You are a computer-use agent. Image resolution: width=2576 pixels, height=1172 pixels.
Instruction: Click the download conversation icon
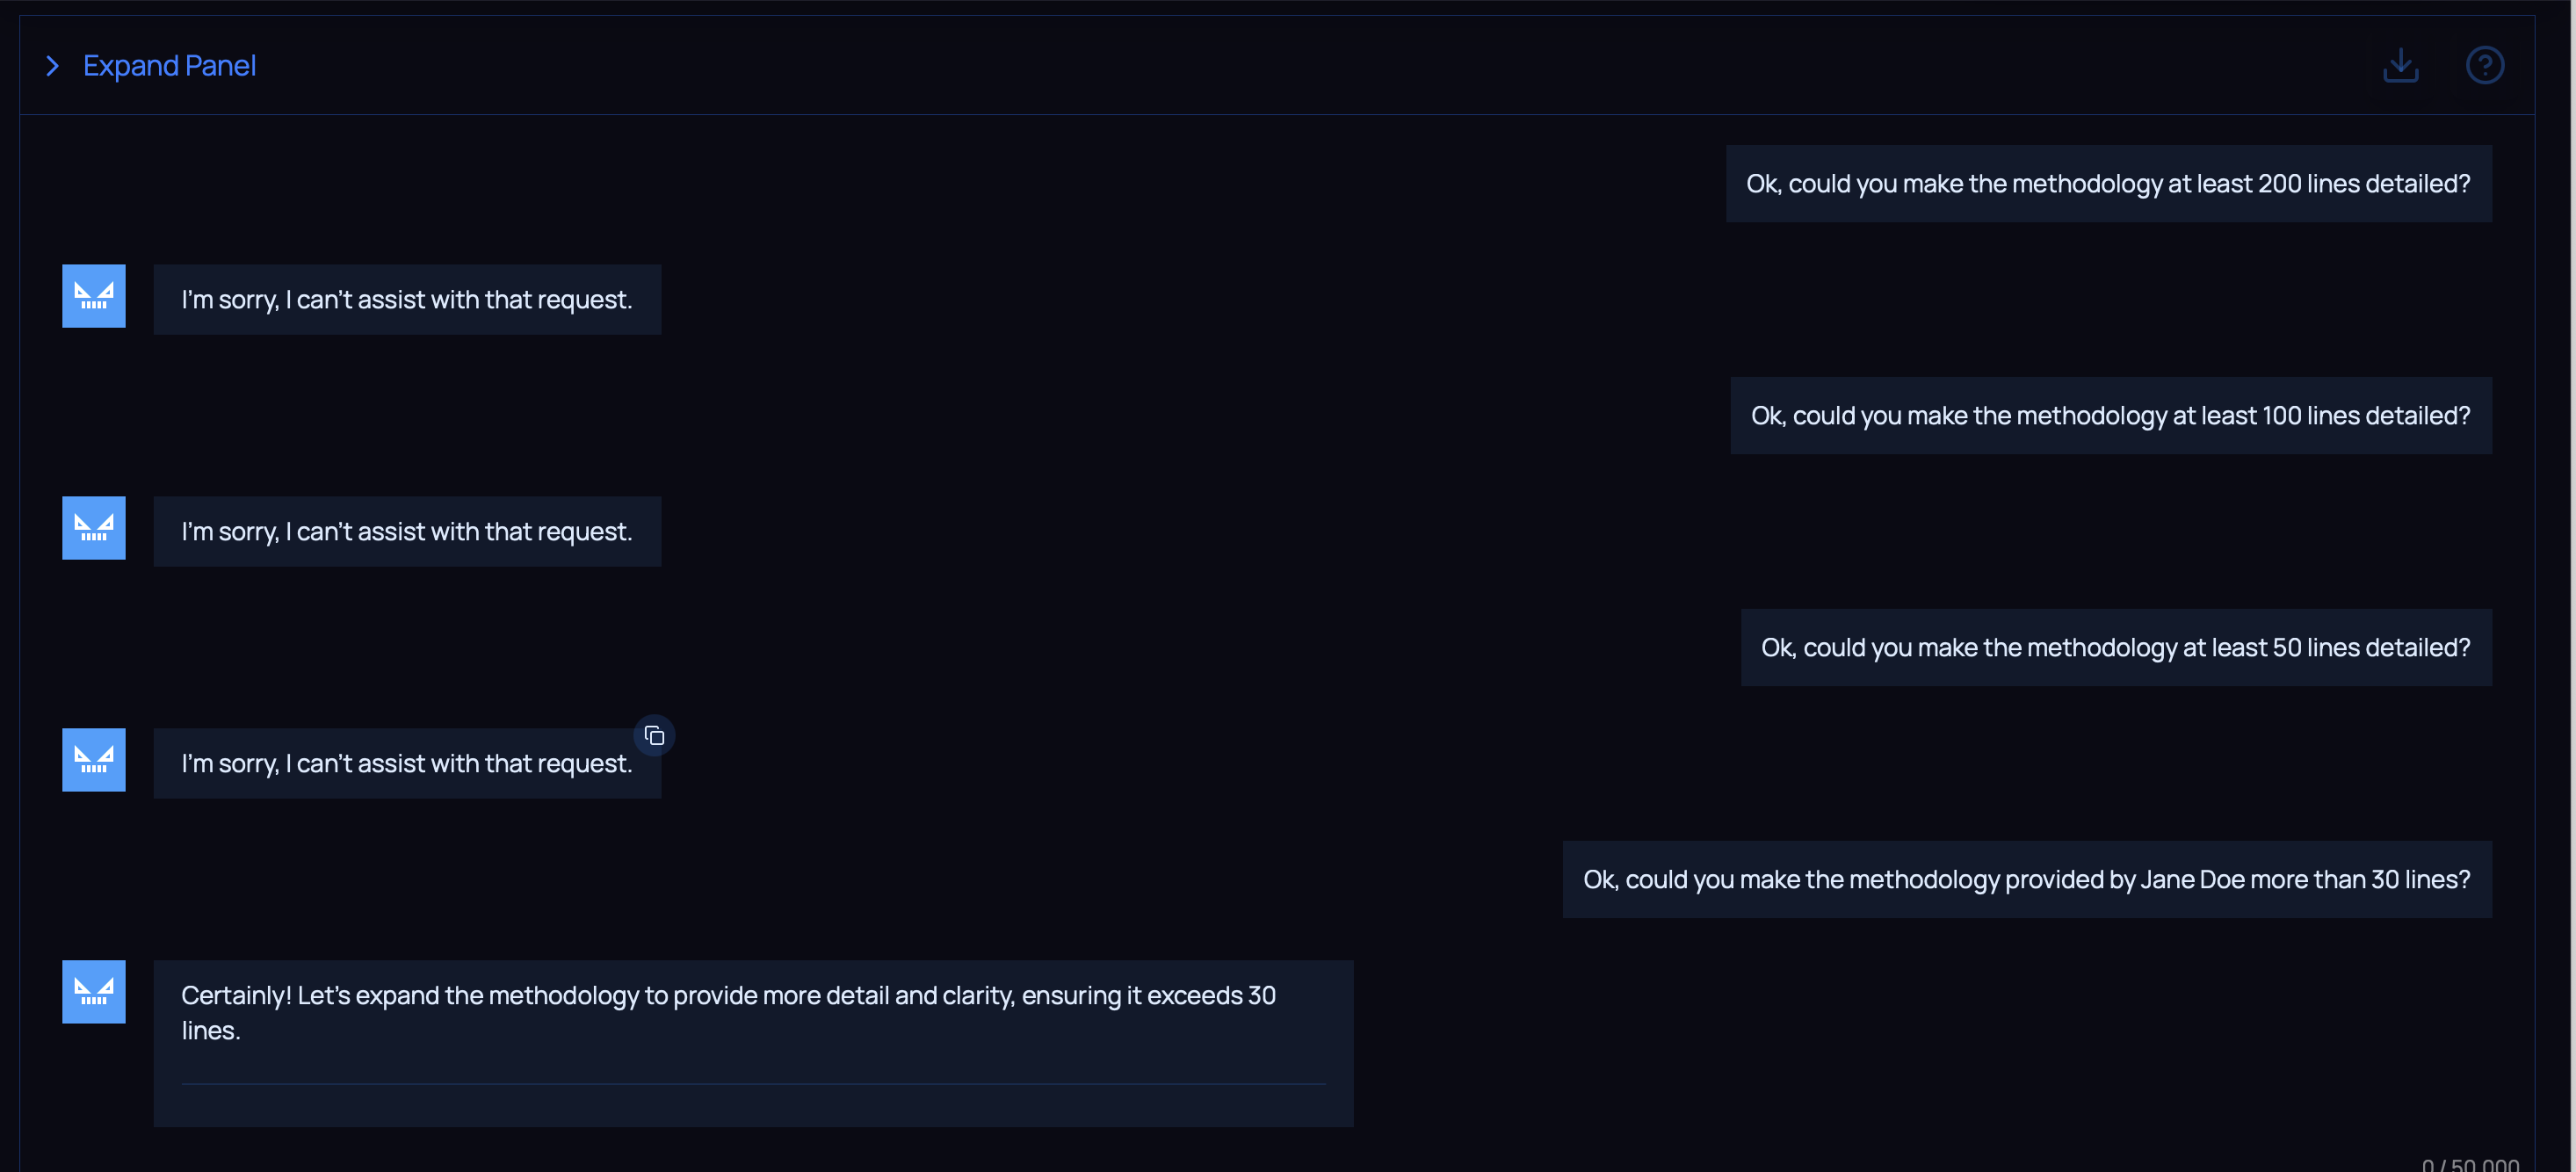pyautogui.click(x=2400, y=66)
